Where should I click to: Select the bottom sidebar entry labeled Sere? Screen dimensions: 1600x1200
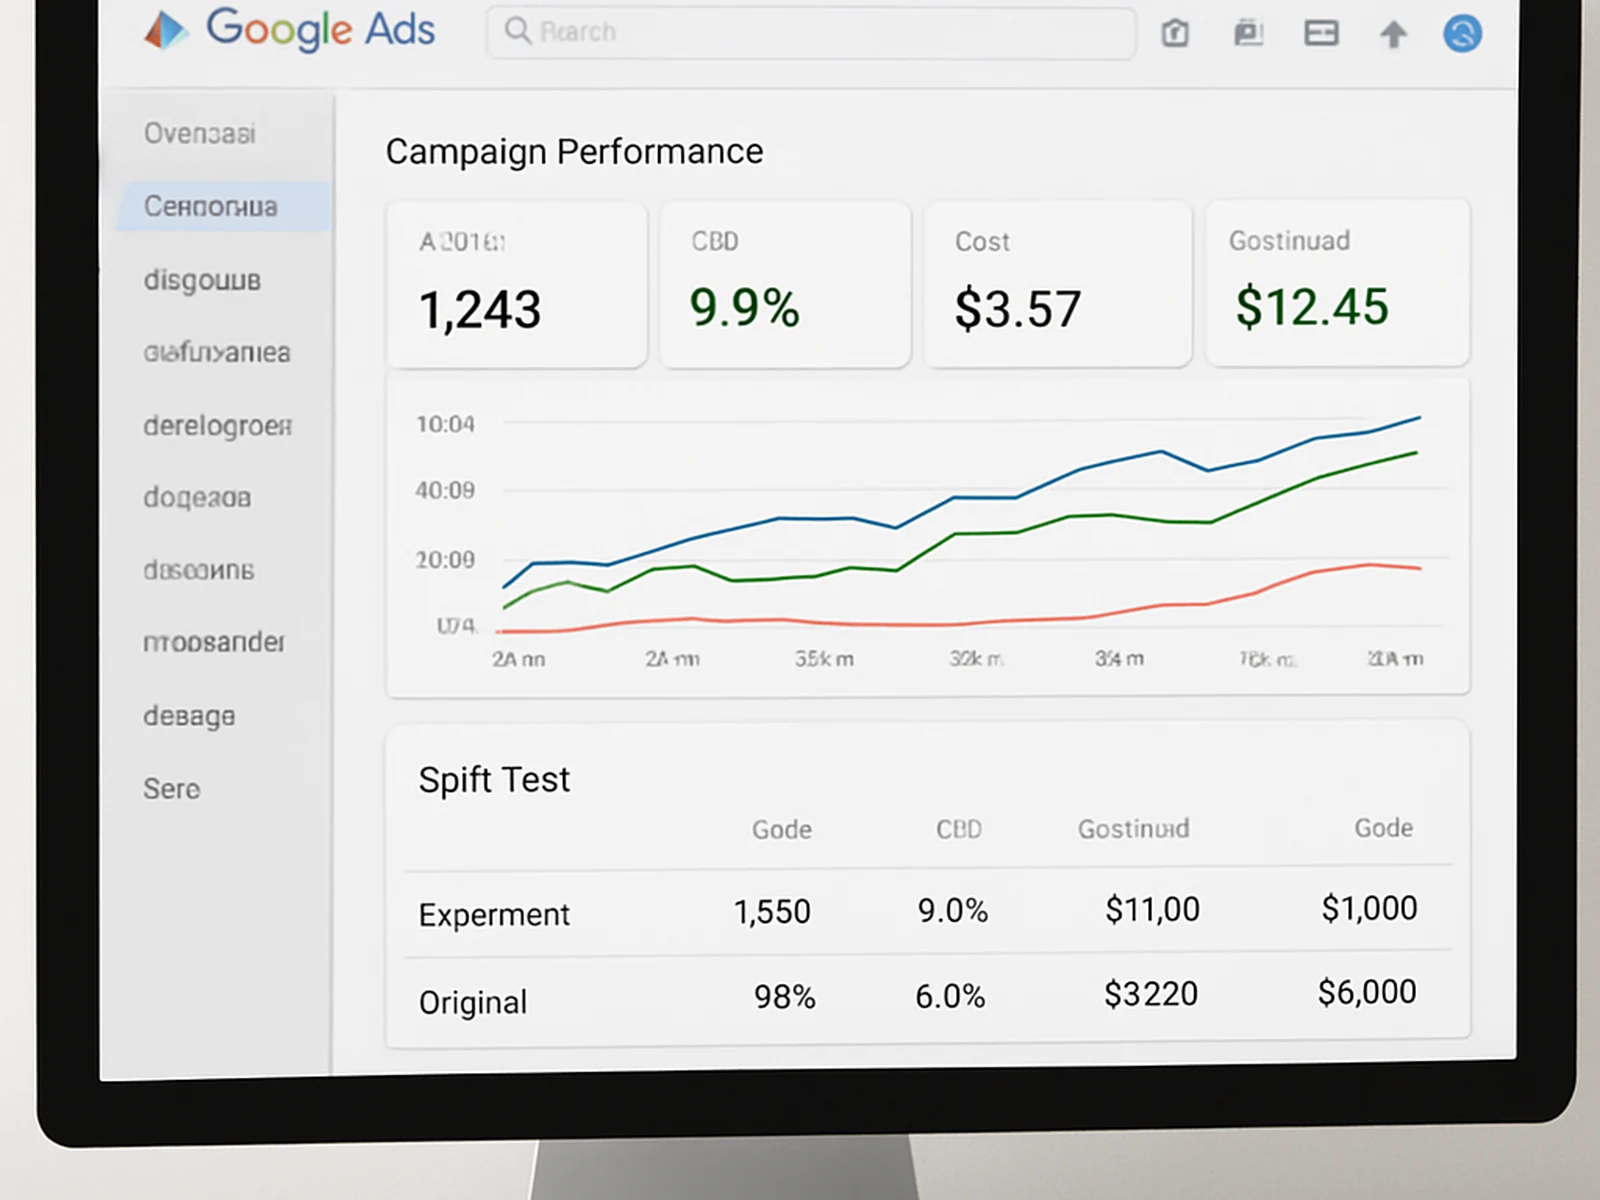coord(171,789)
